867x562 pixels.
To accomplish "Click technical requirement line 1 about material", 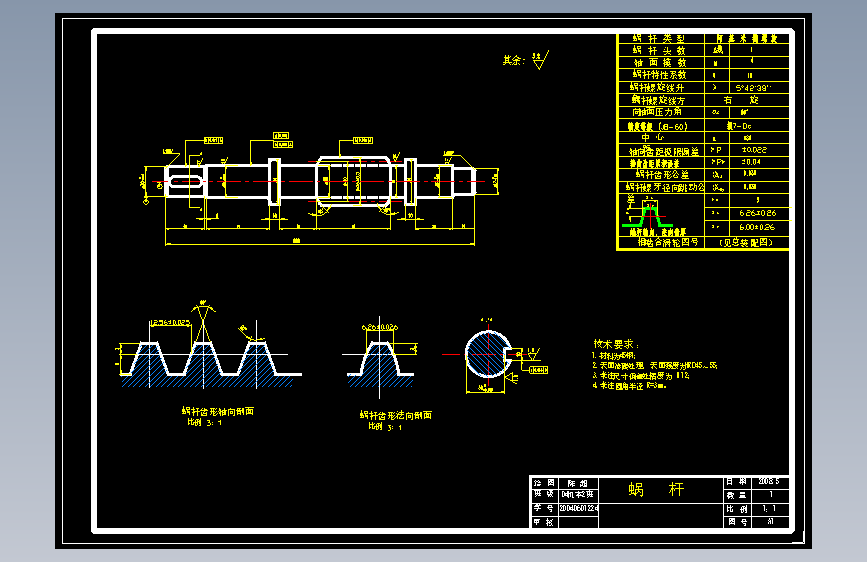I will (614, 356).
